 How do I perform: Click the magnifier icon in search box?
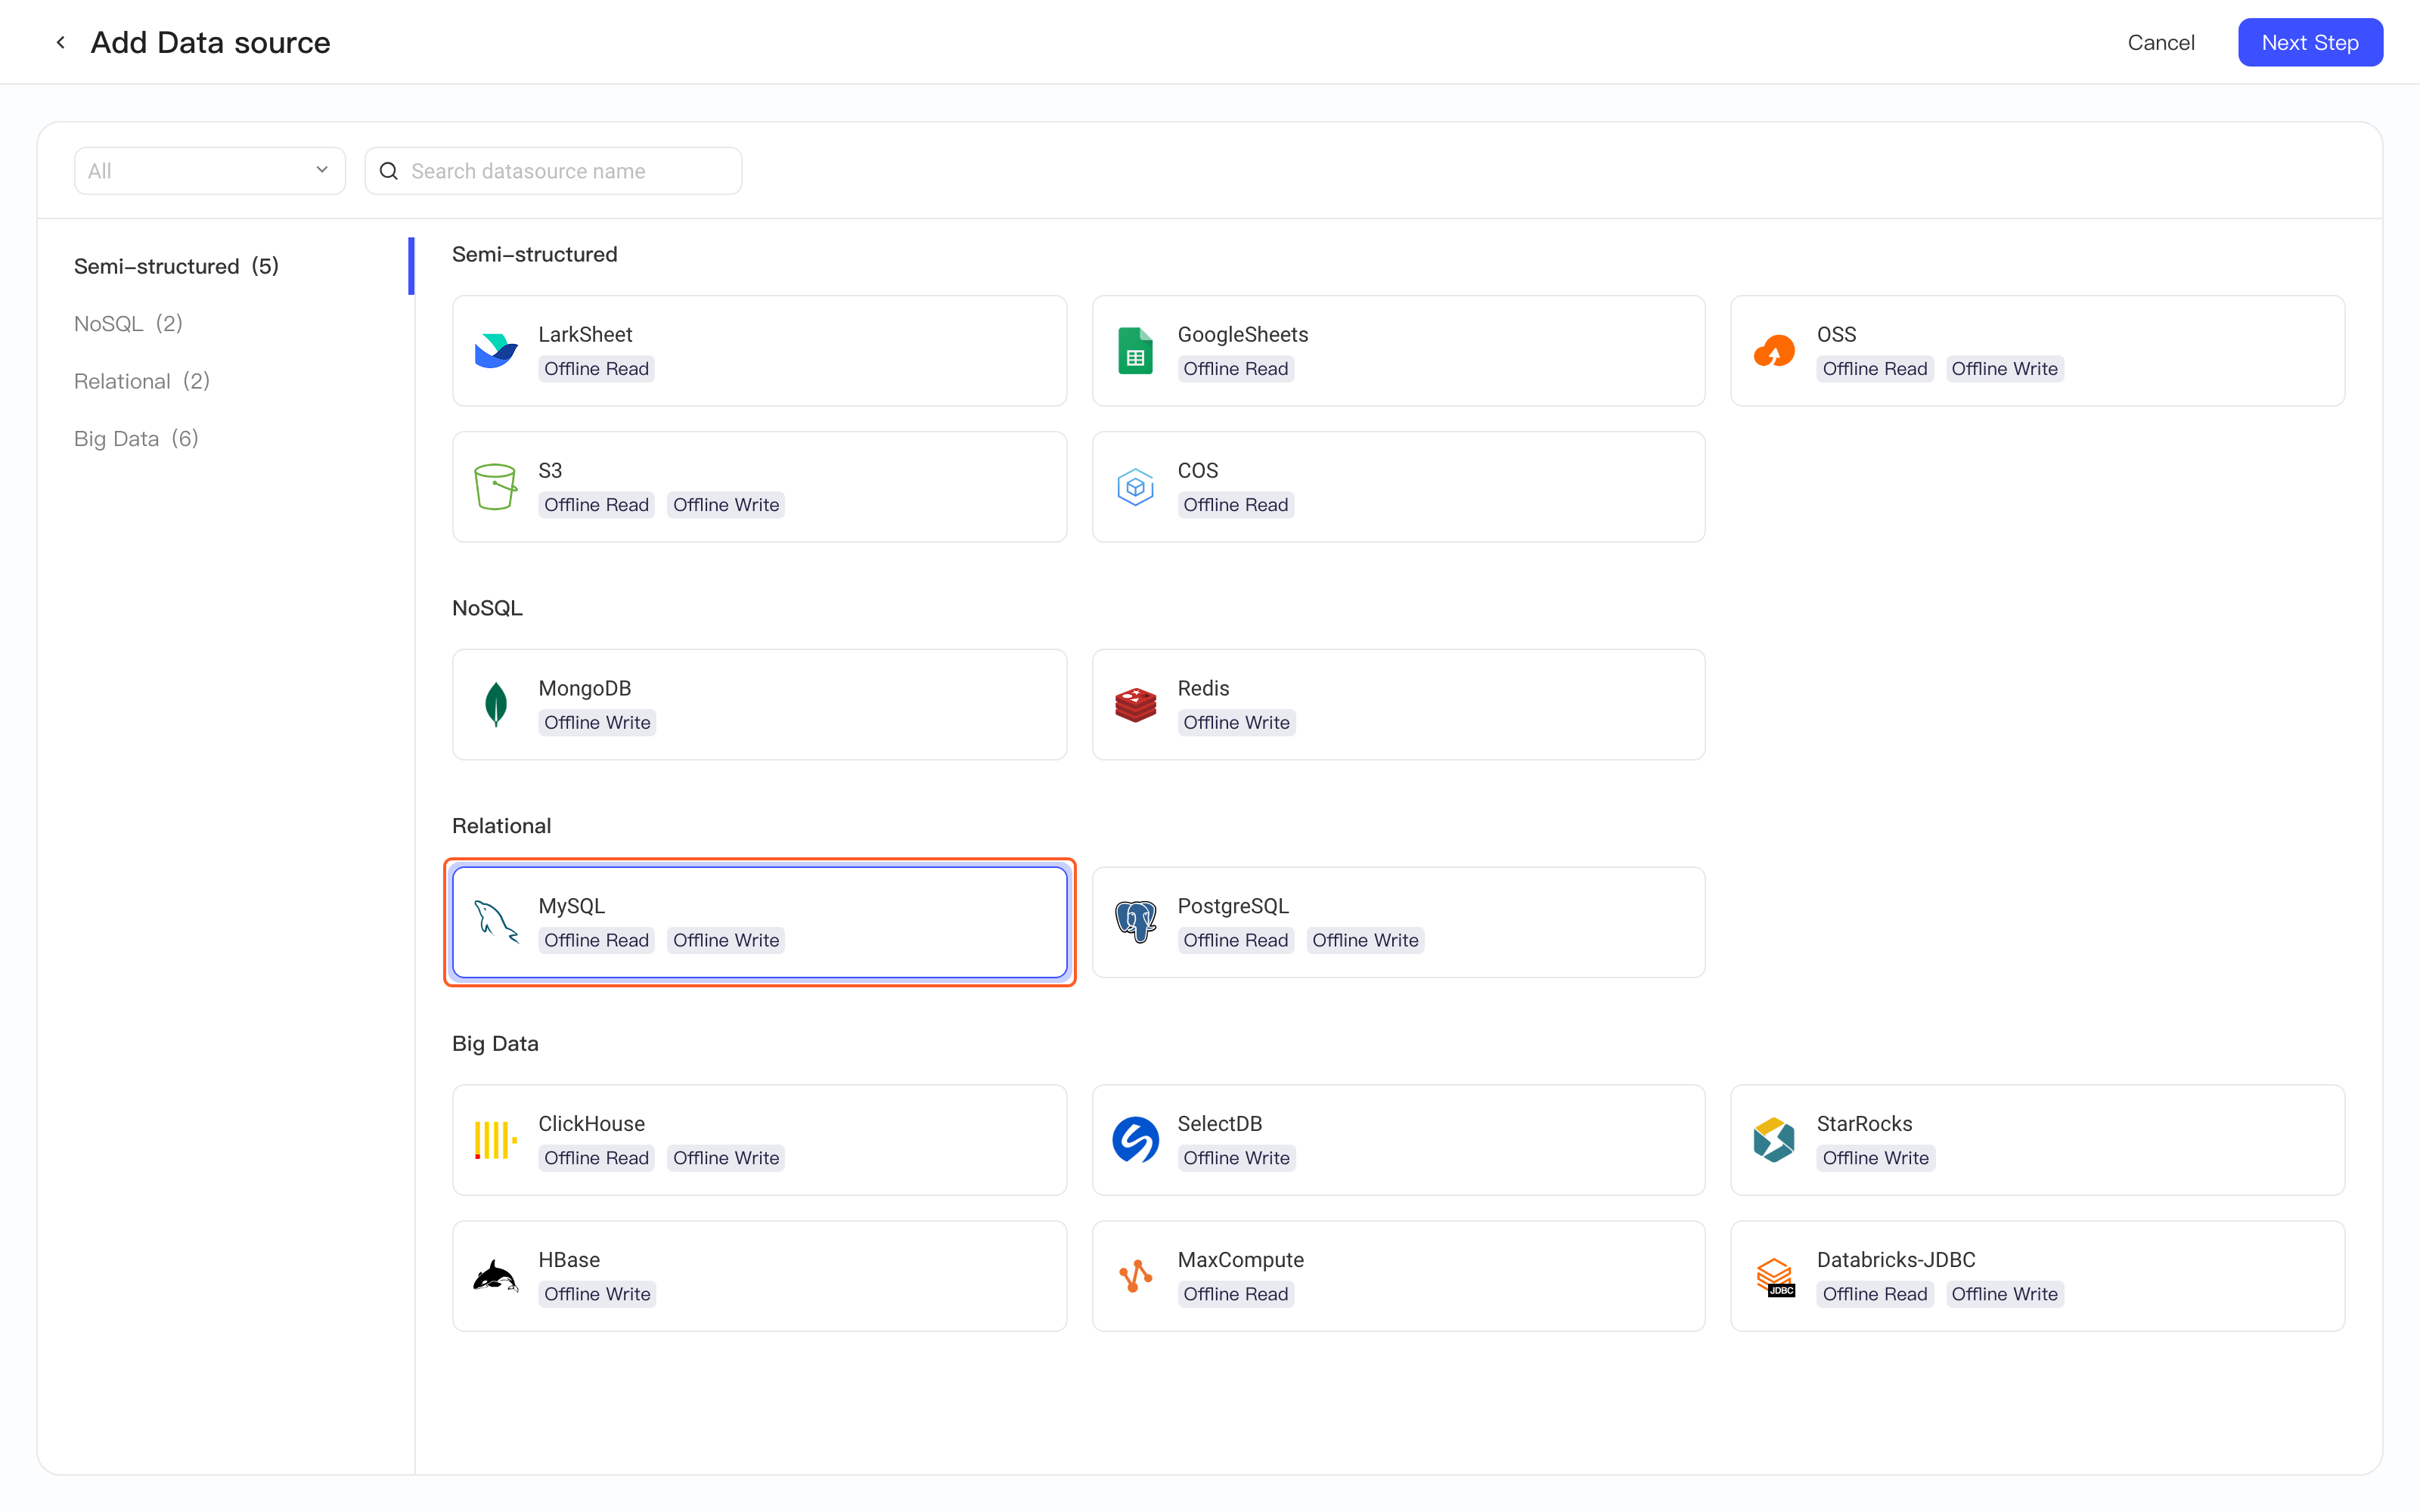[x=389, y=171]
